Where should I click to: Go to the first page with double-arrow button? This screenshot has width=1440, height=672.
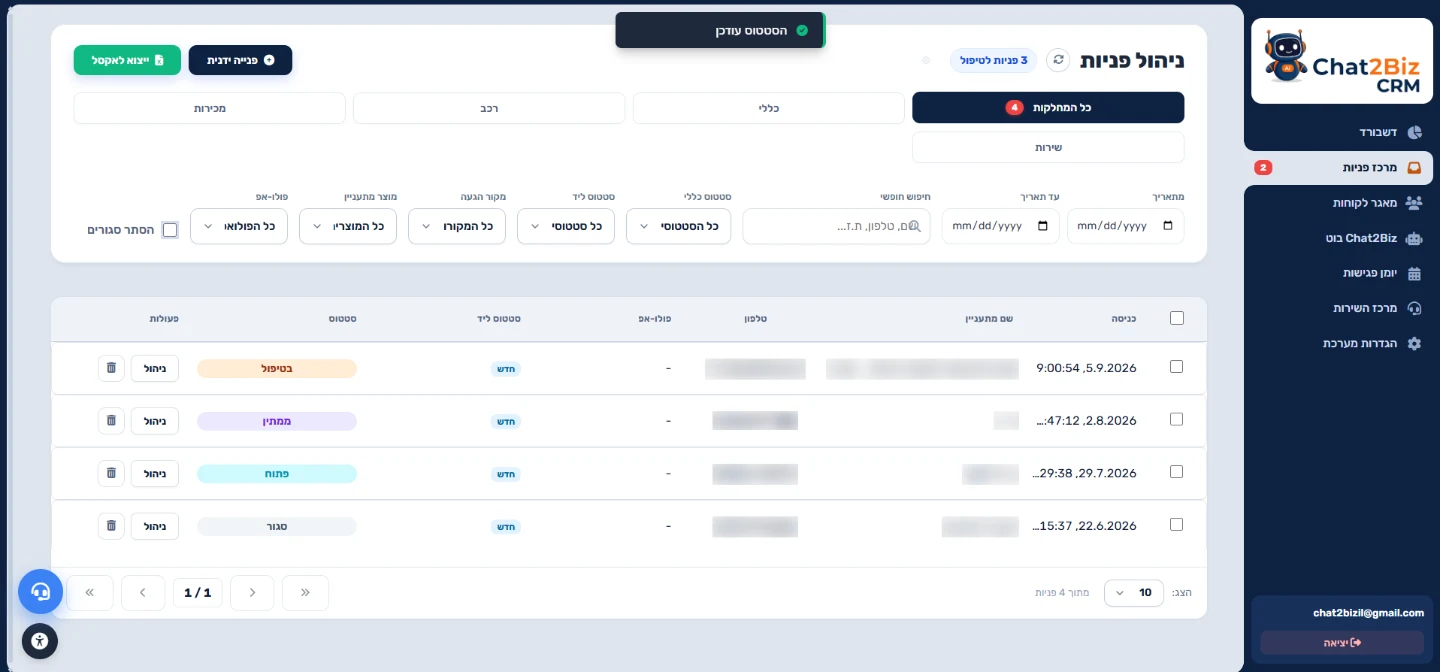point(305,593)
